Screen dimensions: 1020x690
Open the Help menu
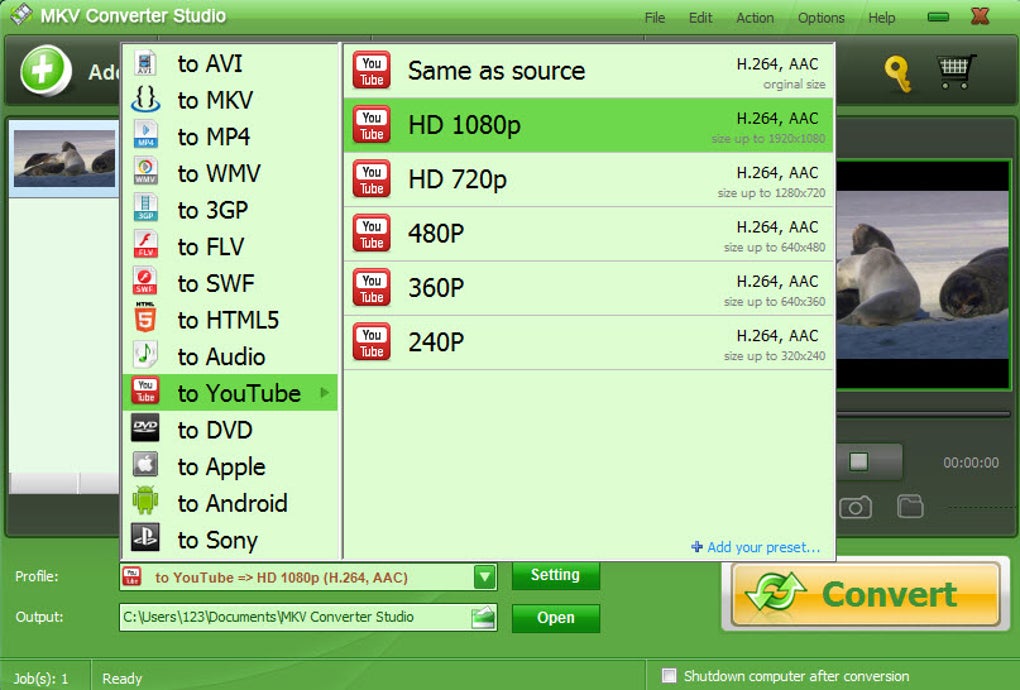[x=881, y=18]
